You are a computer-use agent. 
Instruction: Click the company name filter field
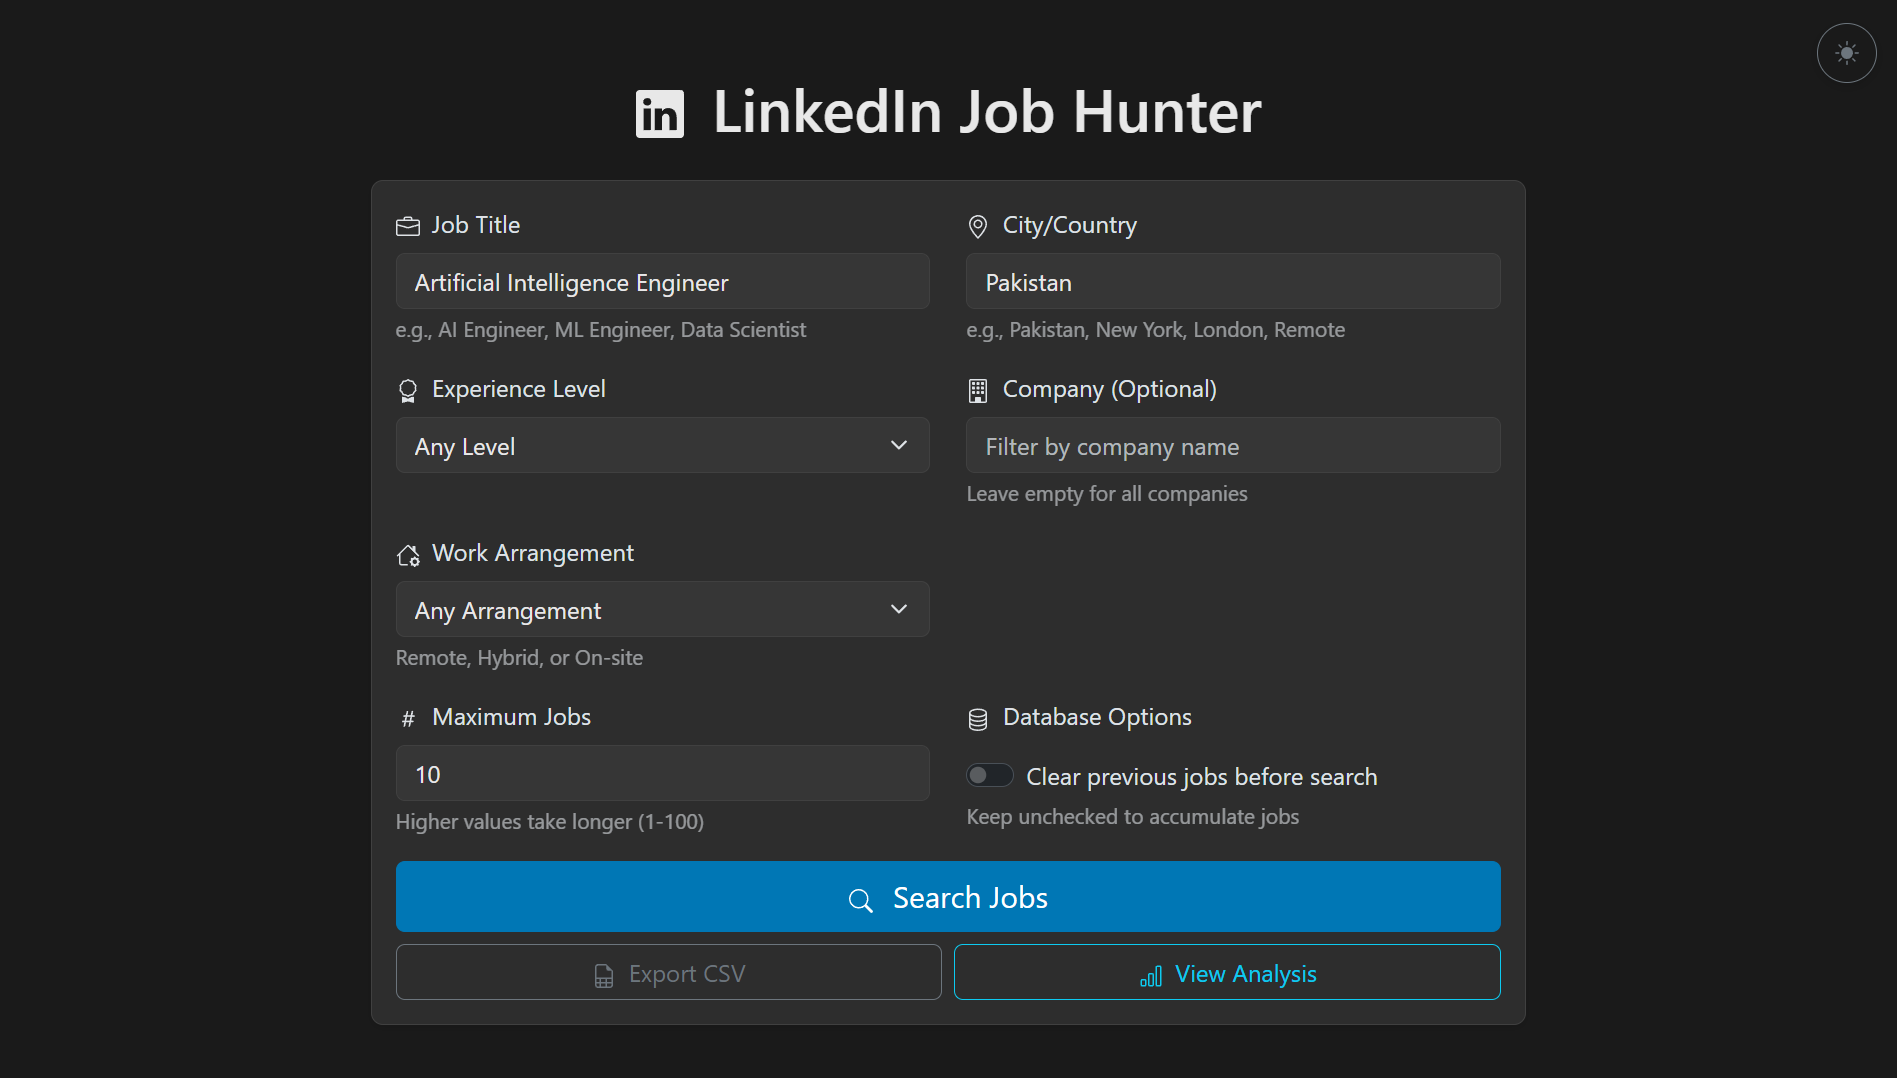(x=1232, y=445)
